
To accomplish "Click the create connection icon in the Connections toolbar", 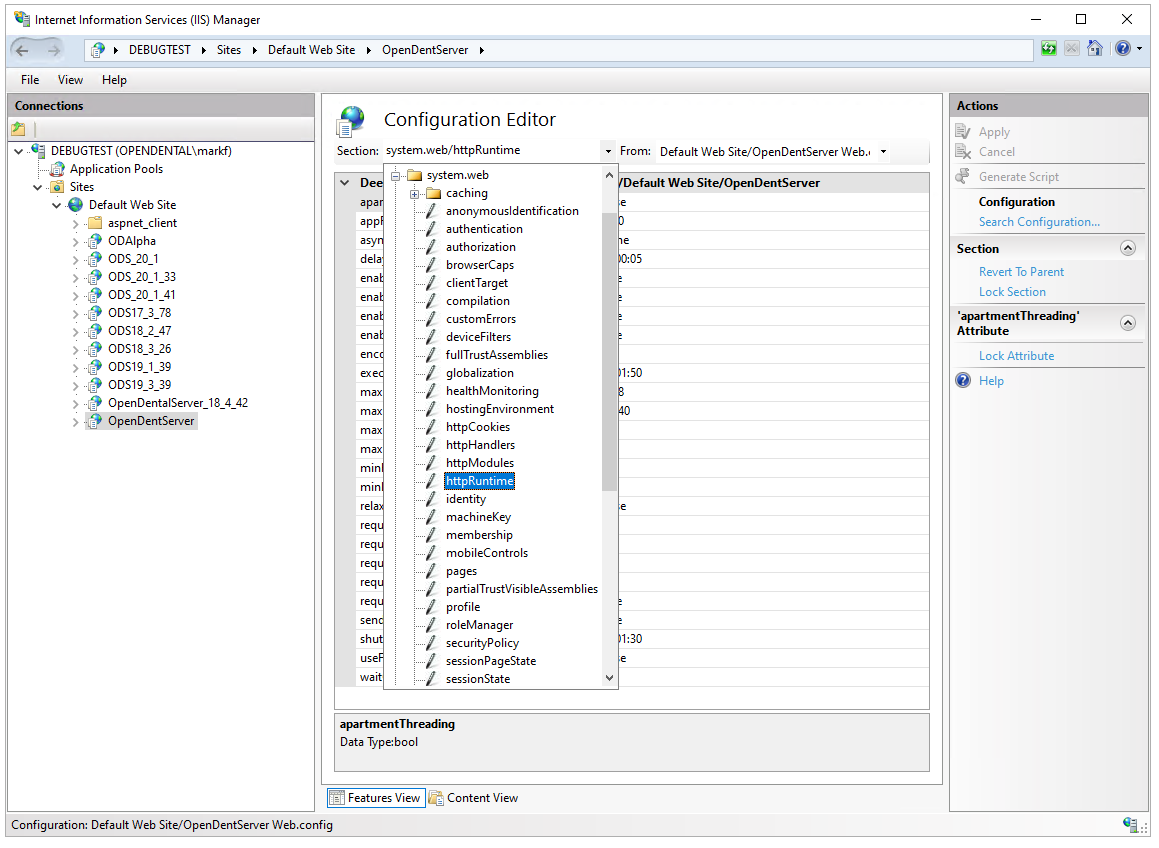I will [x=18, y=129].
